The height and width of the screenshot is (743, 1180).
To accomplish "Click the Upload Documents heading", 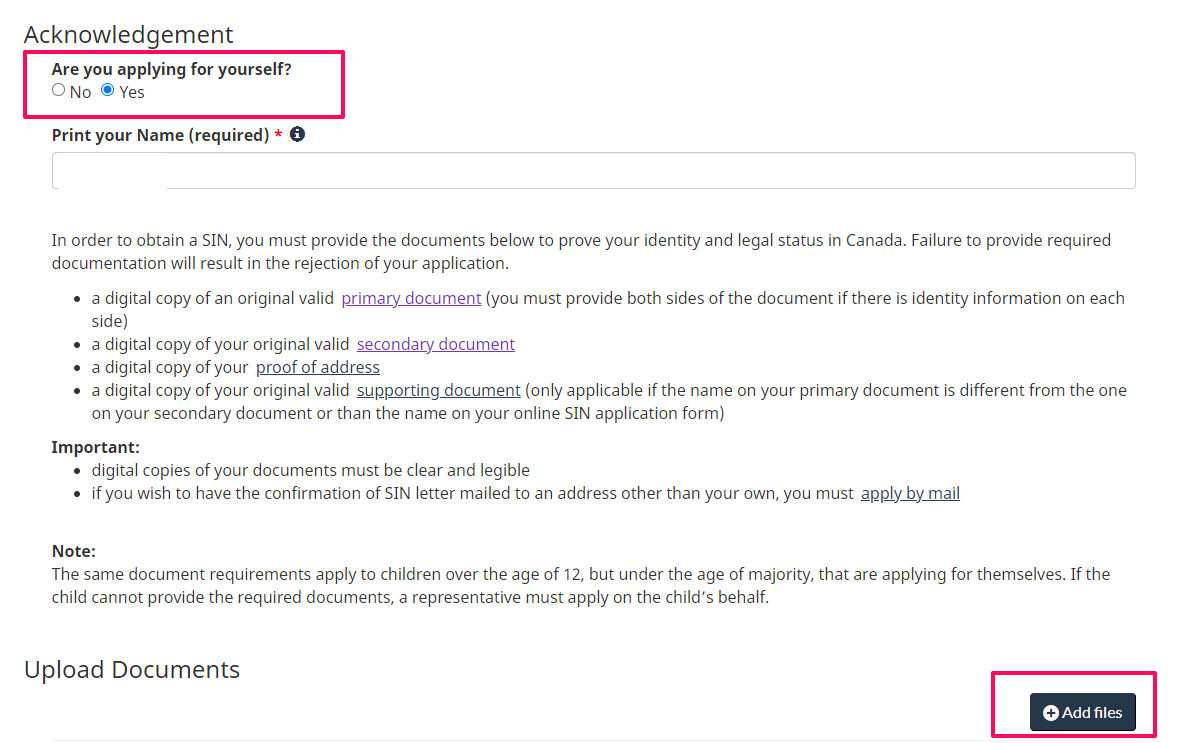I will pos(132,669).
